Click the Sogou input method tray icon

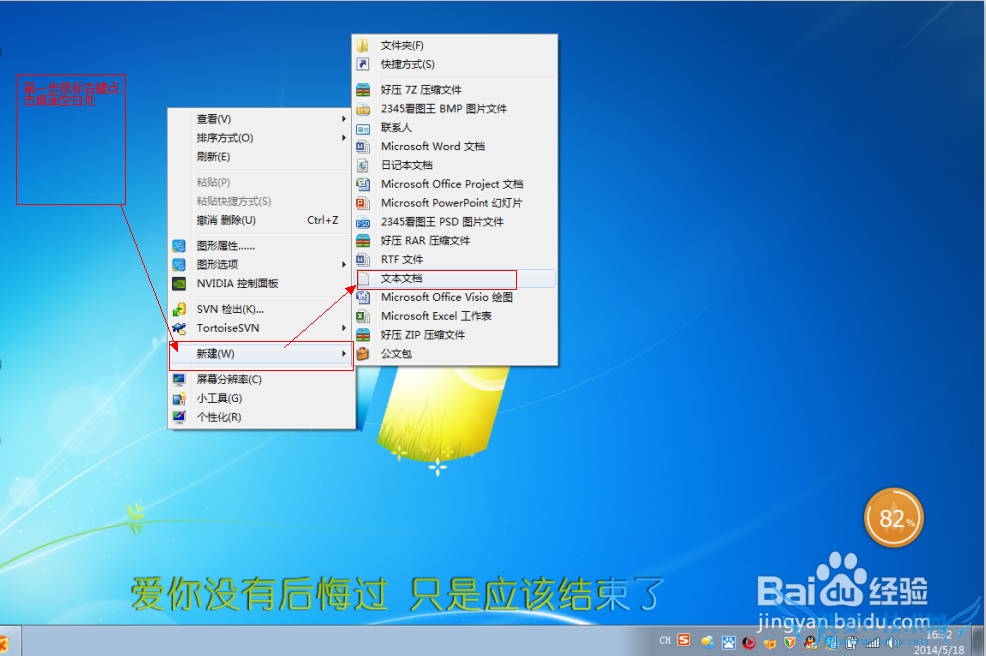[684, 640]
